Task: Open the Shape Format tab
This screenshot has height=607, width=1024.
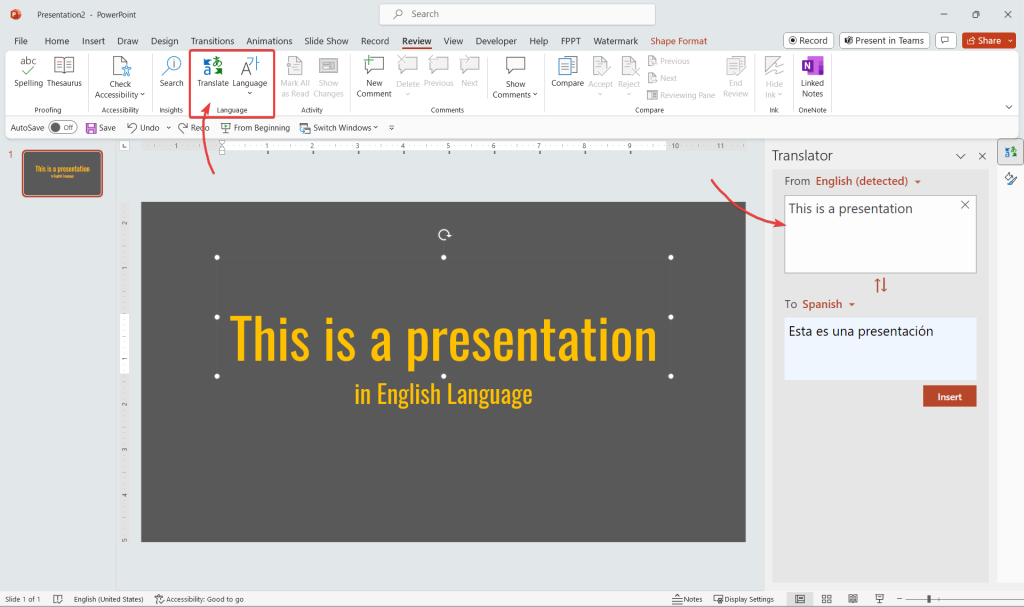Action: (678, 41)
